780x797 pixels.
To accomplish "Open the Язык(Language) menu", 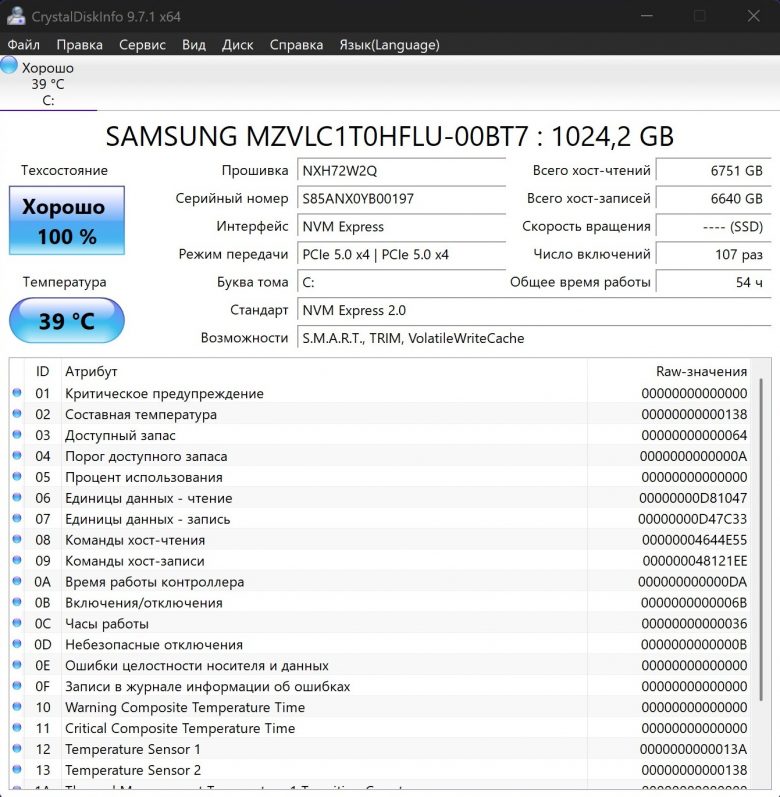I will (389, 45).
